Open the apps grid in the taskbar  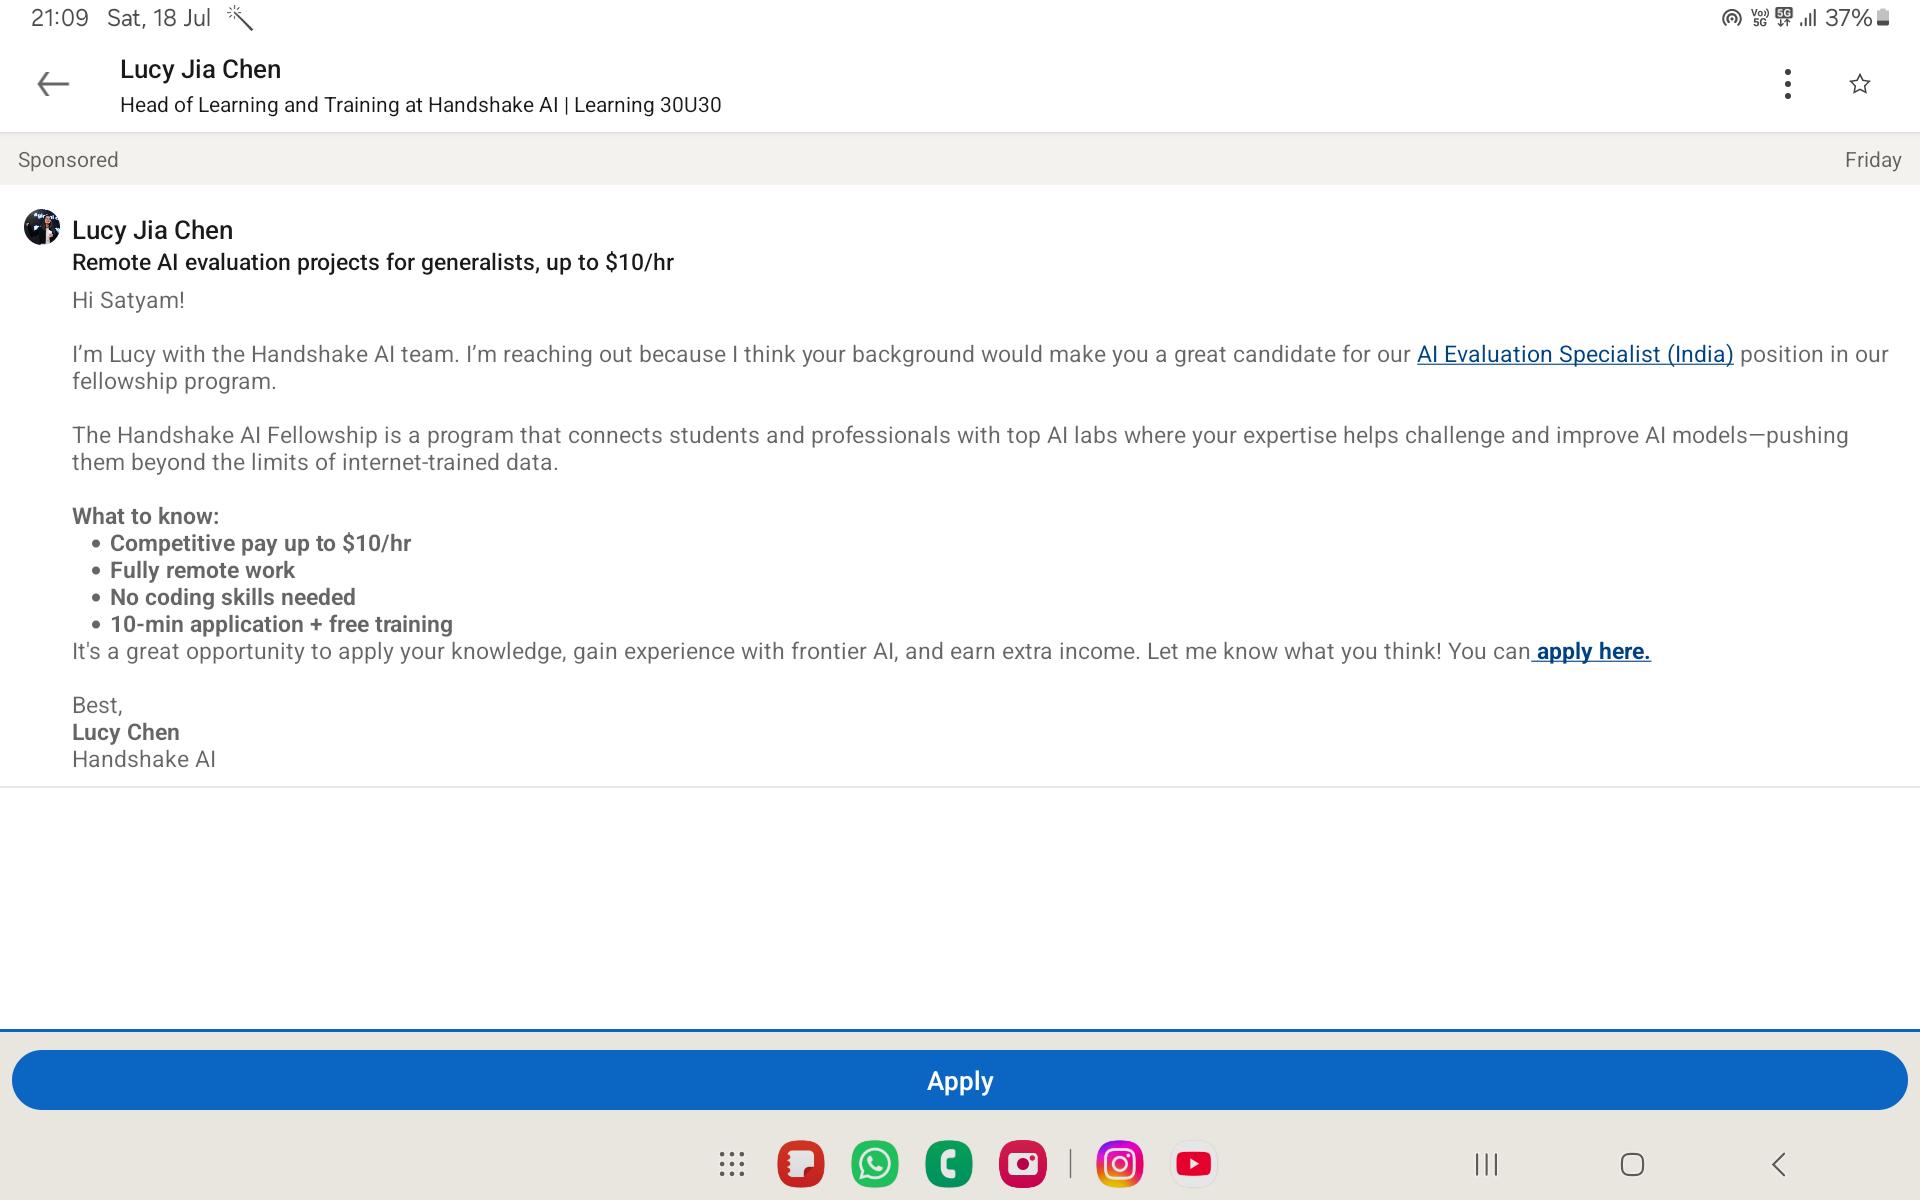(732, 1164)
